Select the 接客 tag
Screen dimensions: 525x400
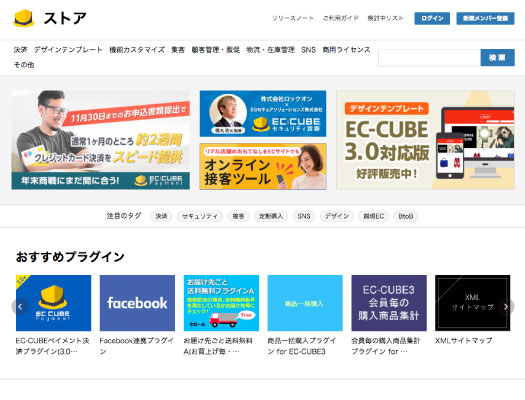point(238,216)
